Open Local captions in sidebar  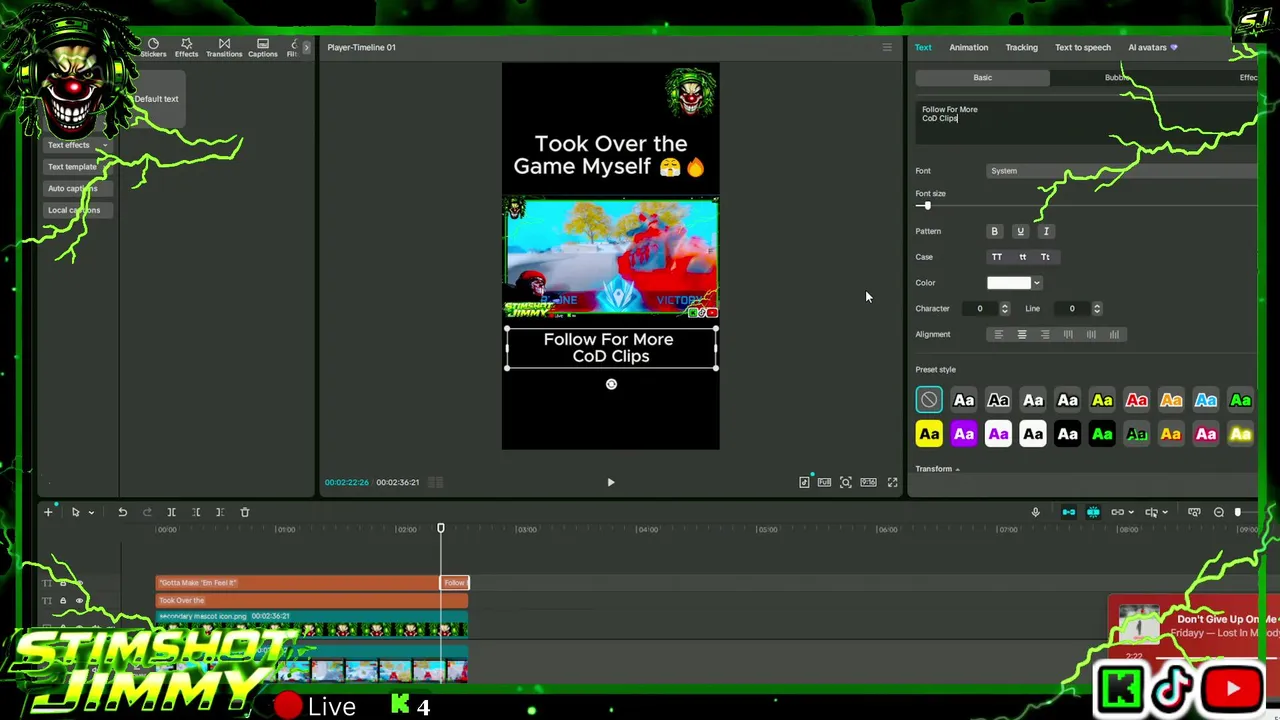click(76, 210)
